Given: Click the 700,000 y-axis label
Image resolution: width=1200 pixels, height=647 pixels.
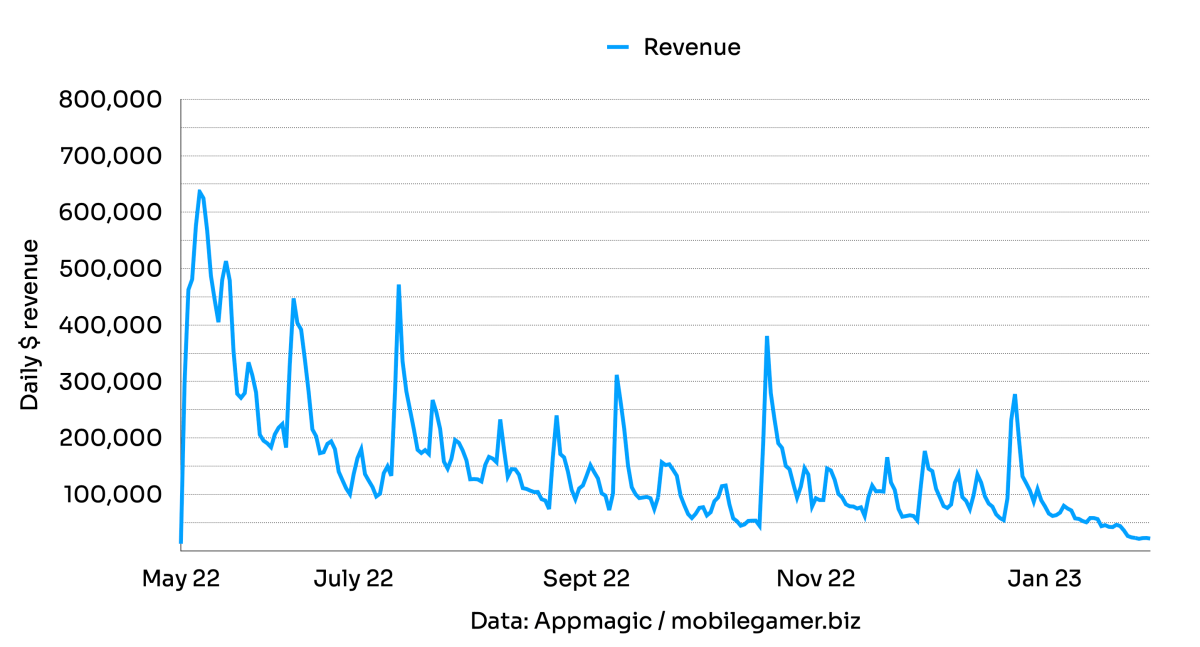Looking at the screenshot, I should (x=112, y=156).
